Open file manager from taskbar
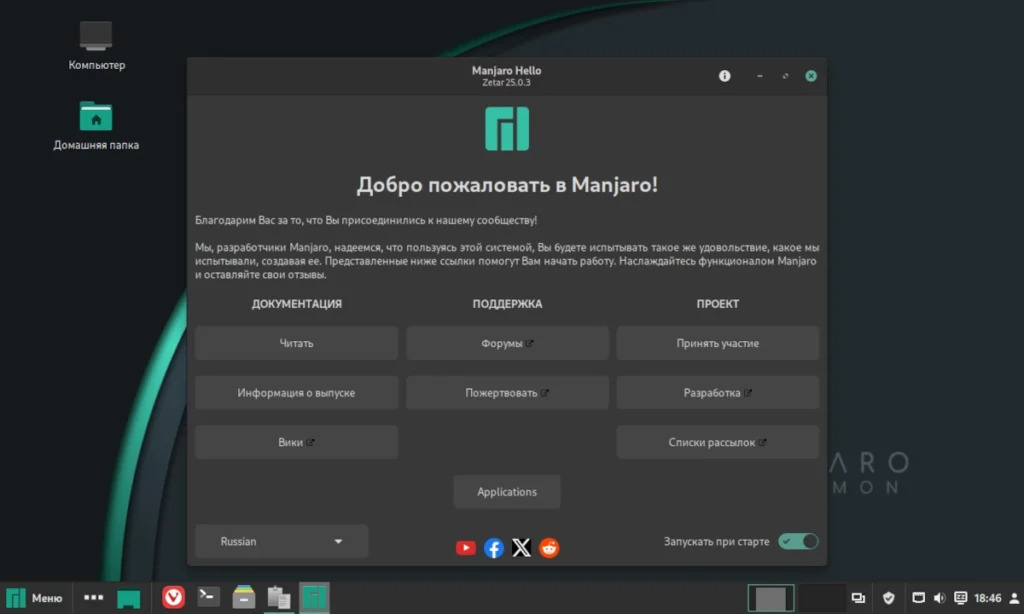 tap(244, 598)
